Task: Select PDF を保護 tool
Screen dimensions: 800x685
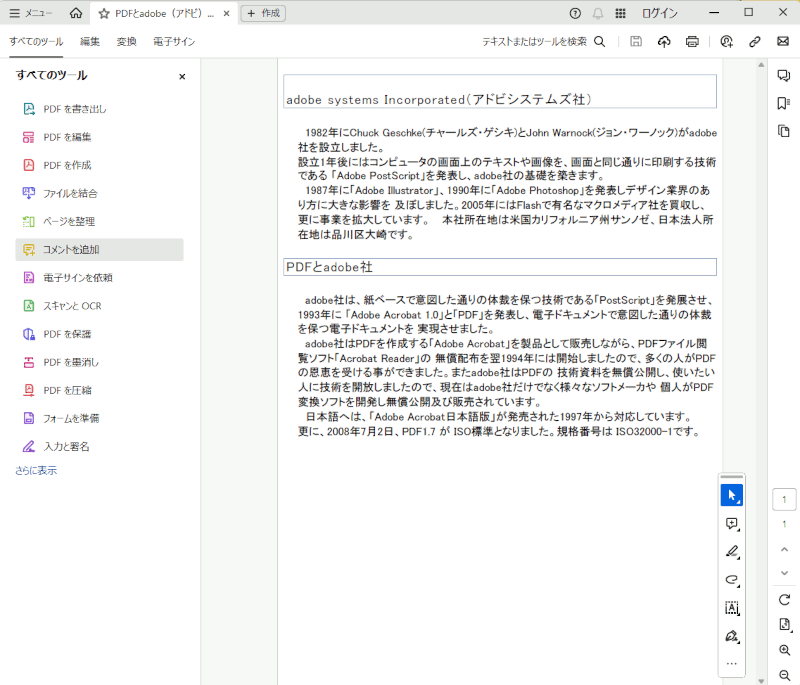Action: point(99,334)
